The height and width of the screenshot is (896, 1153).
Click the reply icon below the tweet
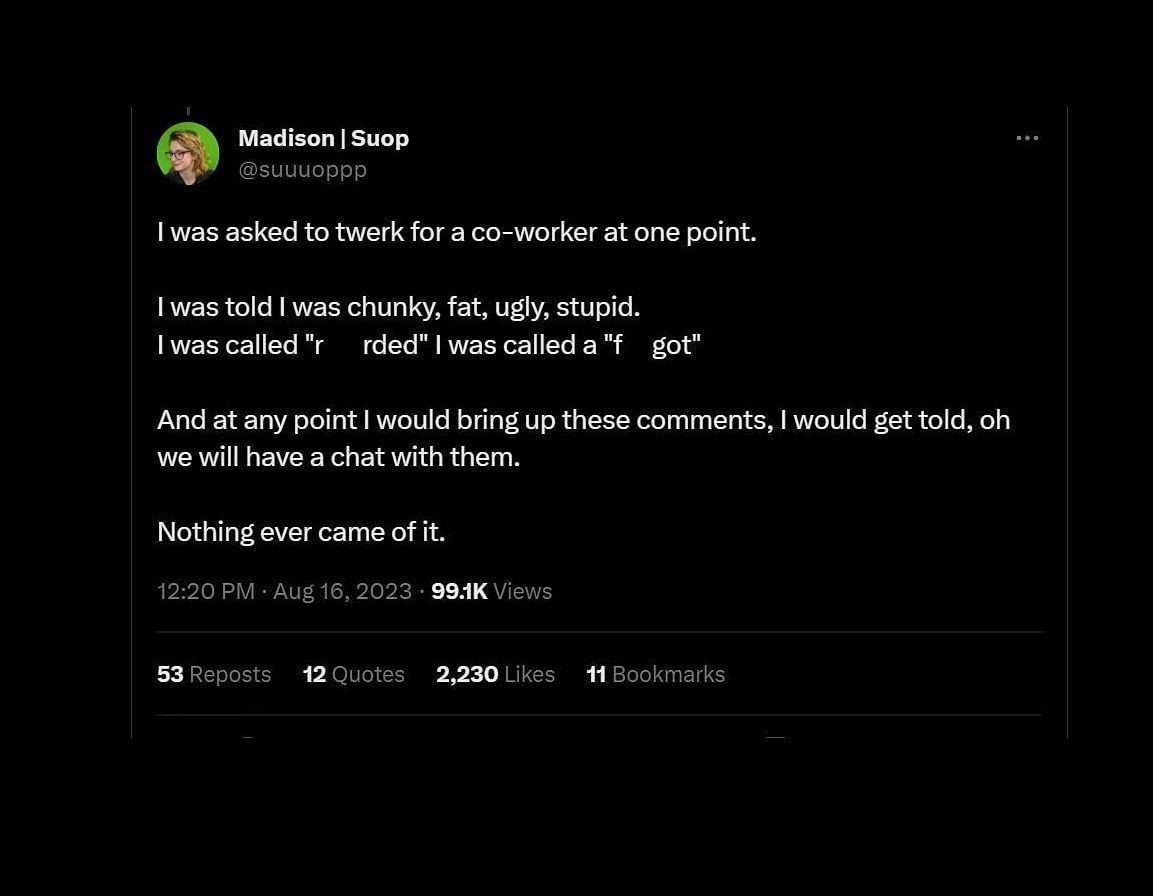pos(246,741)
